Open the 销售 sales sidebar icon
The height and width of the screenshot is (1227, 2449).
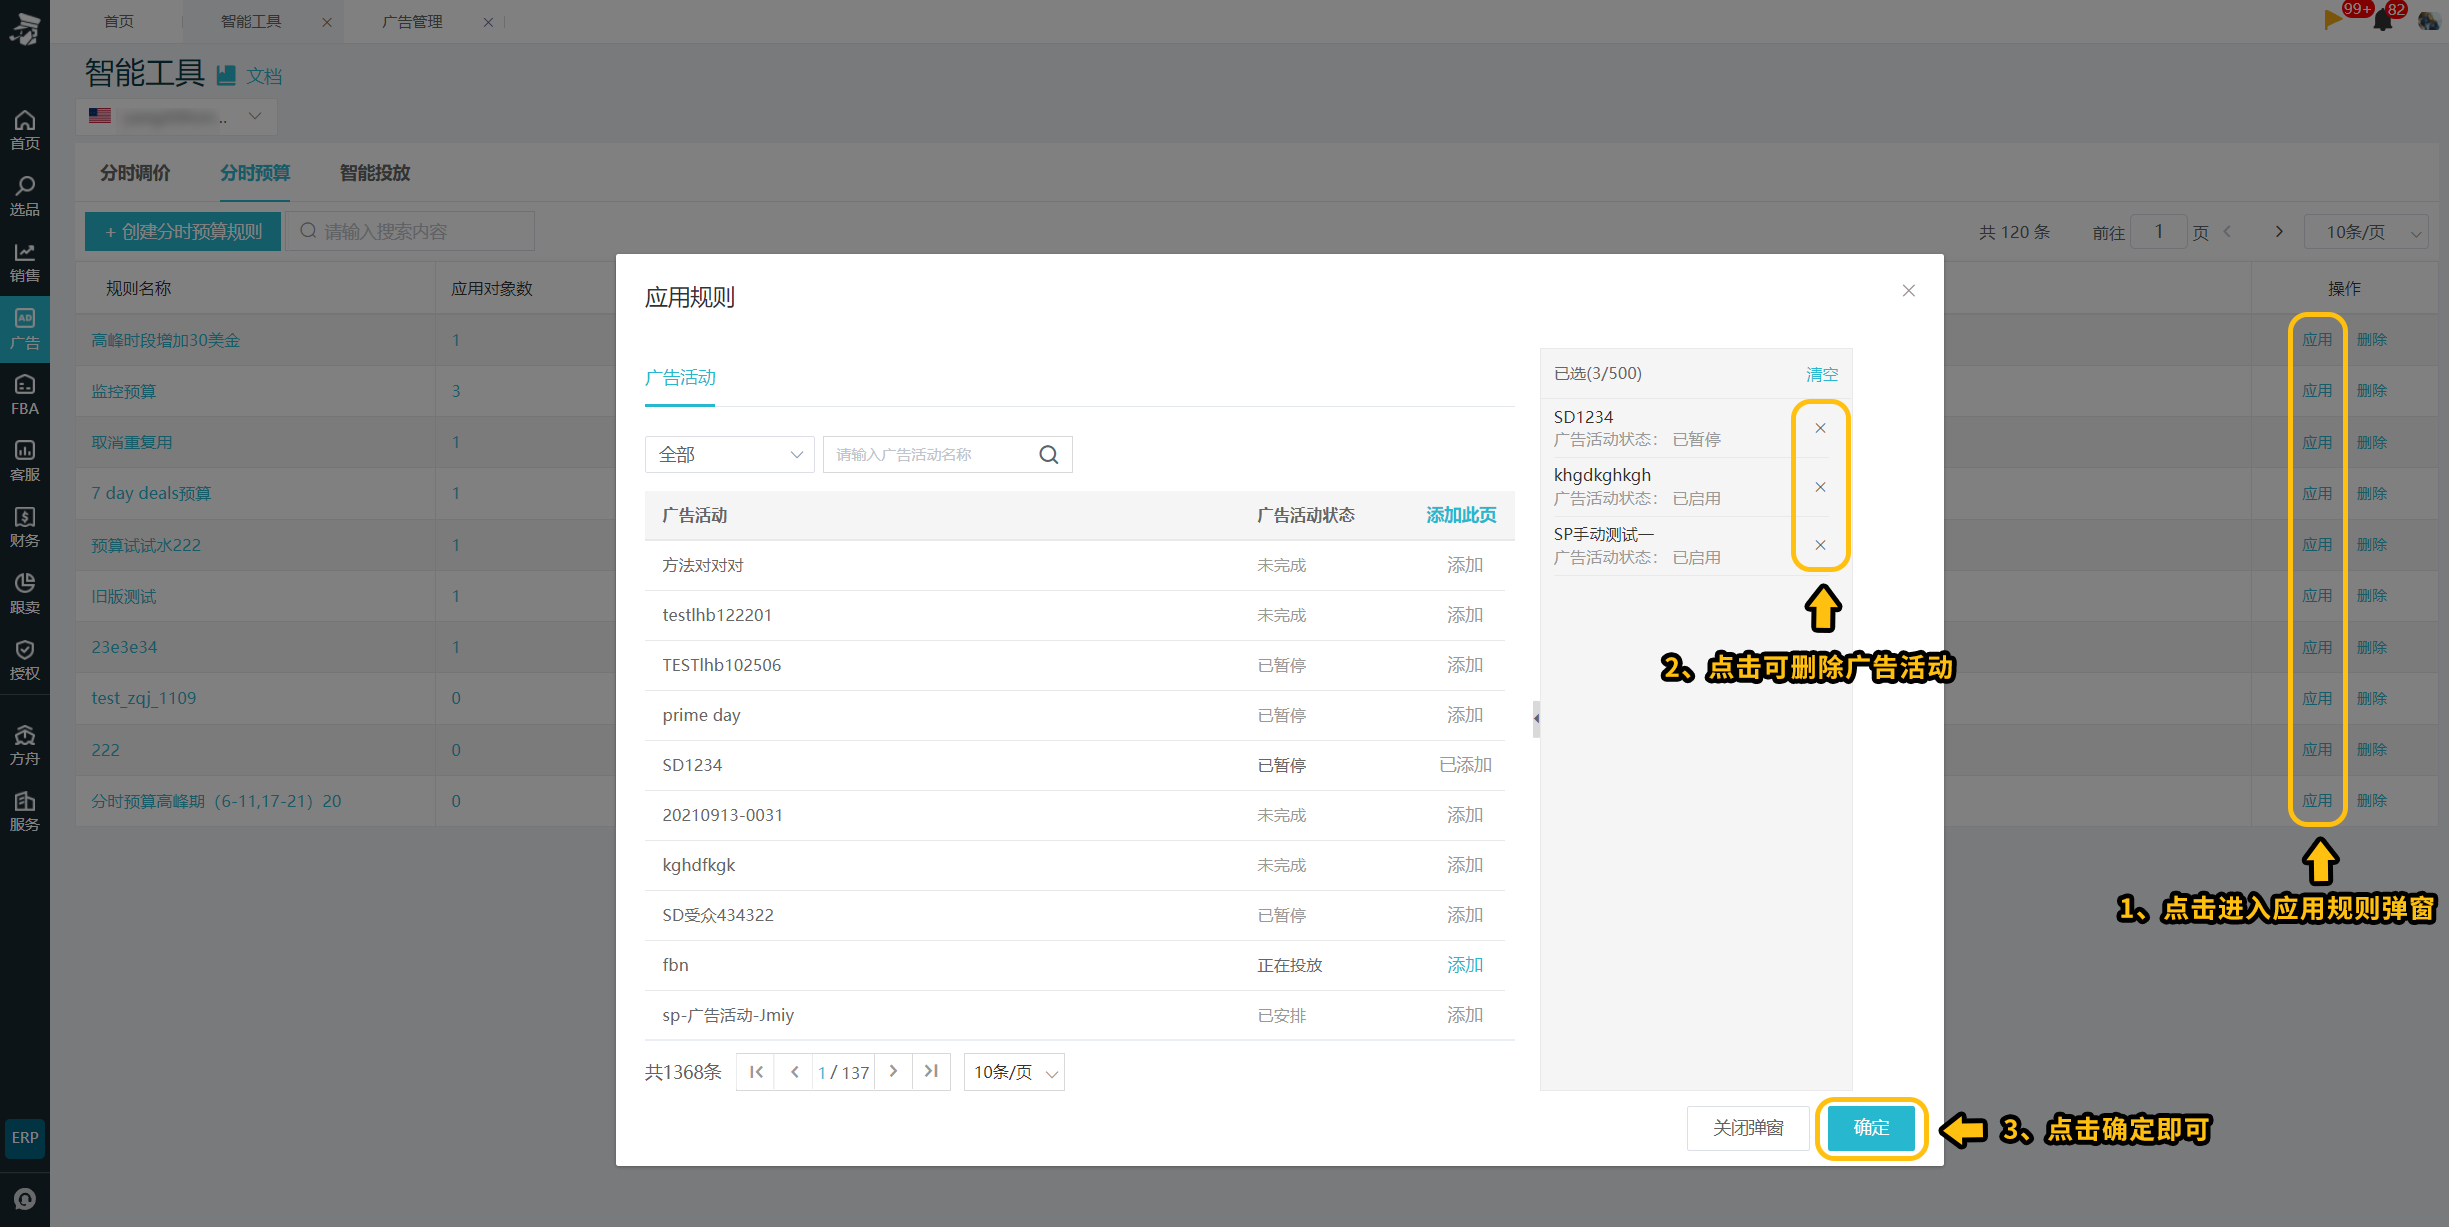25,262
